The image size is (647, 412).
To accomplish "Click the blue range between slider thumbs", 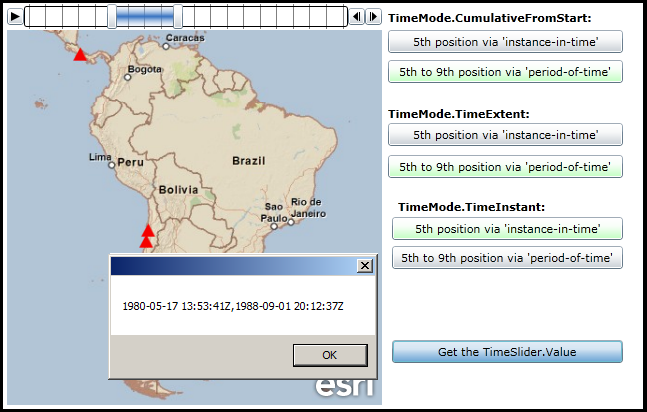I will pyautogui.click(x=144, y=16).
